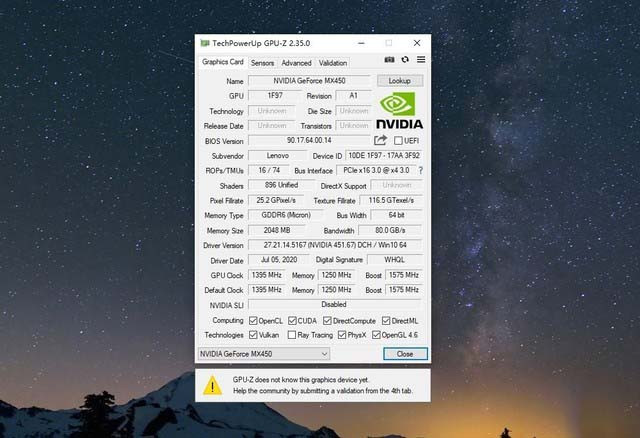
Task: Close GPU-Z with the title bar X
Action: (x=417, y=43)
